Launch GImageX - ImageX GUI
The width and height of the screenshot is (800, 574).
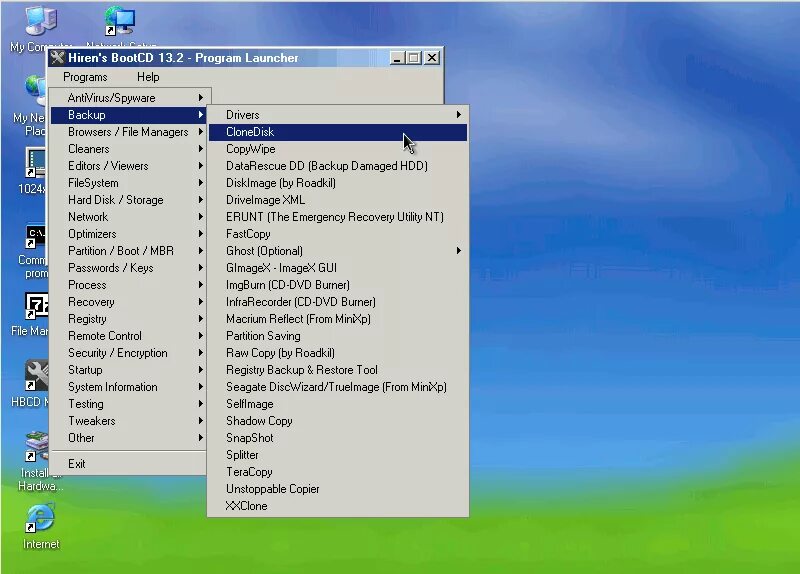[x=338, y=268]
